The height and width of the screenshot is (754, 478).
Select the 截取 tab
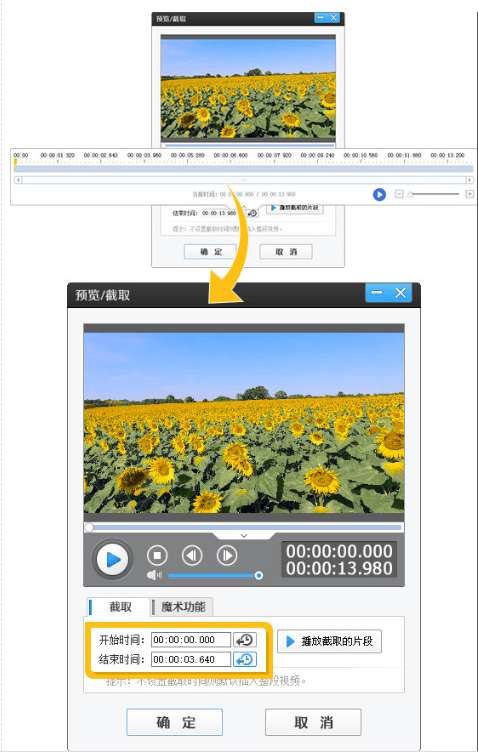pos(119,607)
